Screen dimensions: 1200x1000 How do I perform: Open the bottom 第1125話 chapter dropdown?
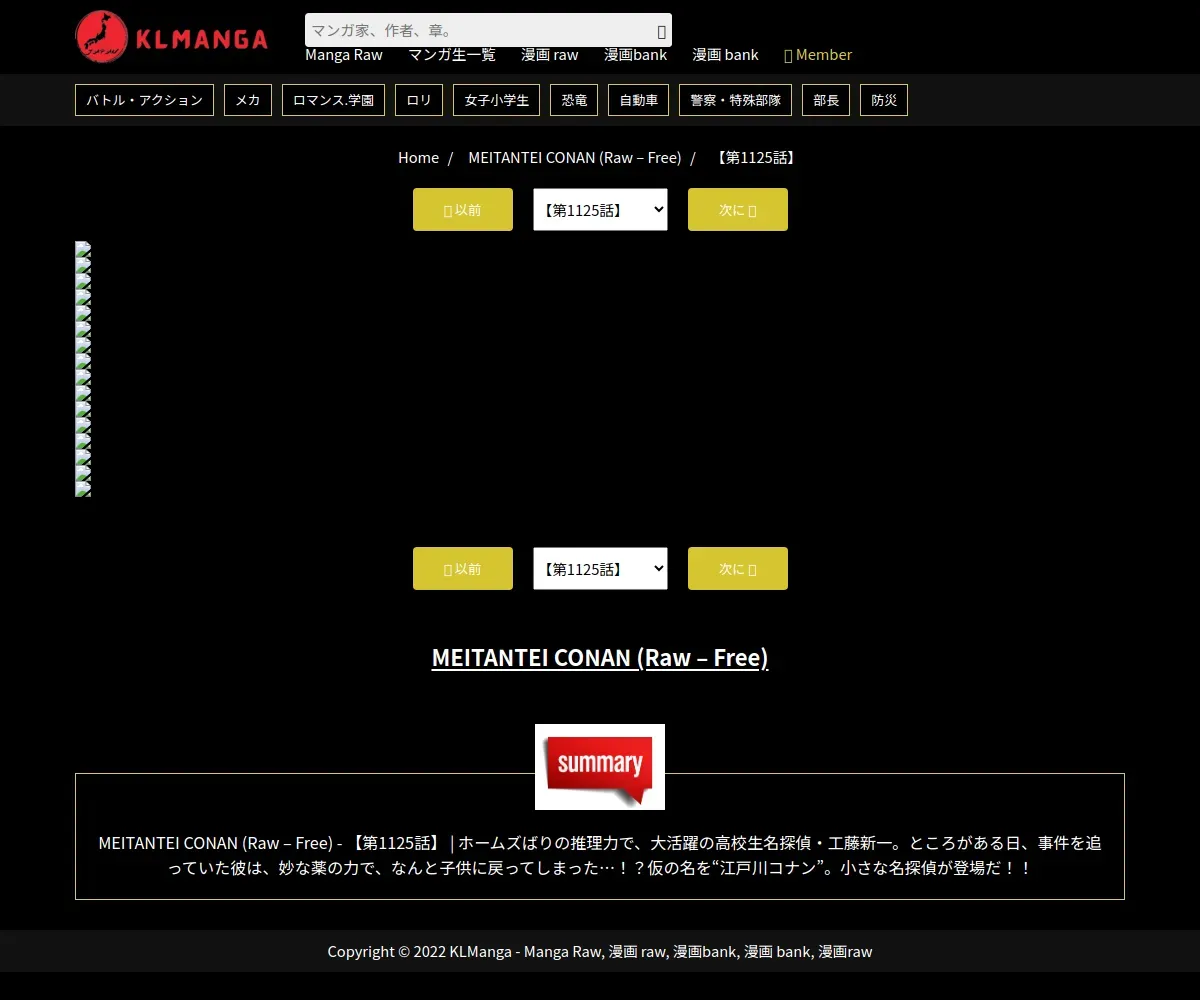pos(600,568)
